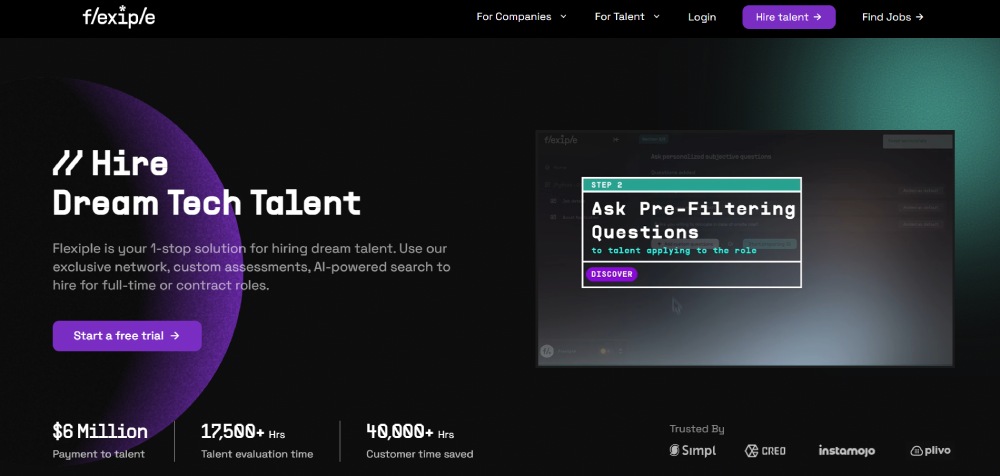Click the CRED logo
Screen dimensions: 1000x476
point(765,450)
